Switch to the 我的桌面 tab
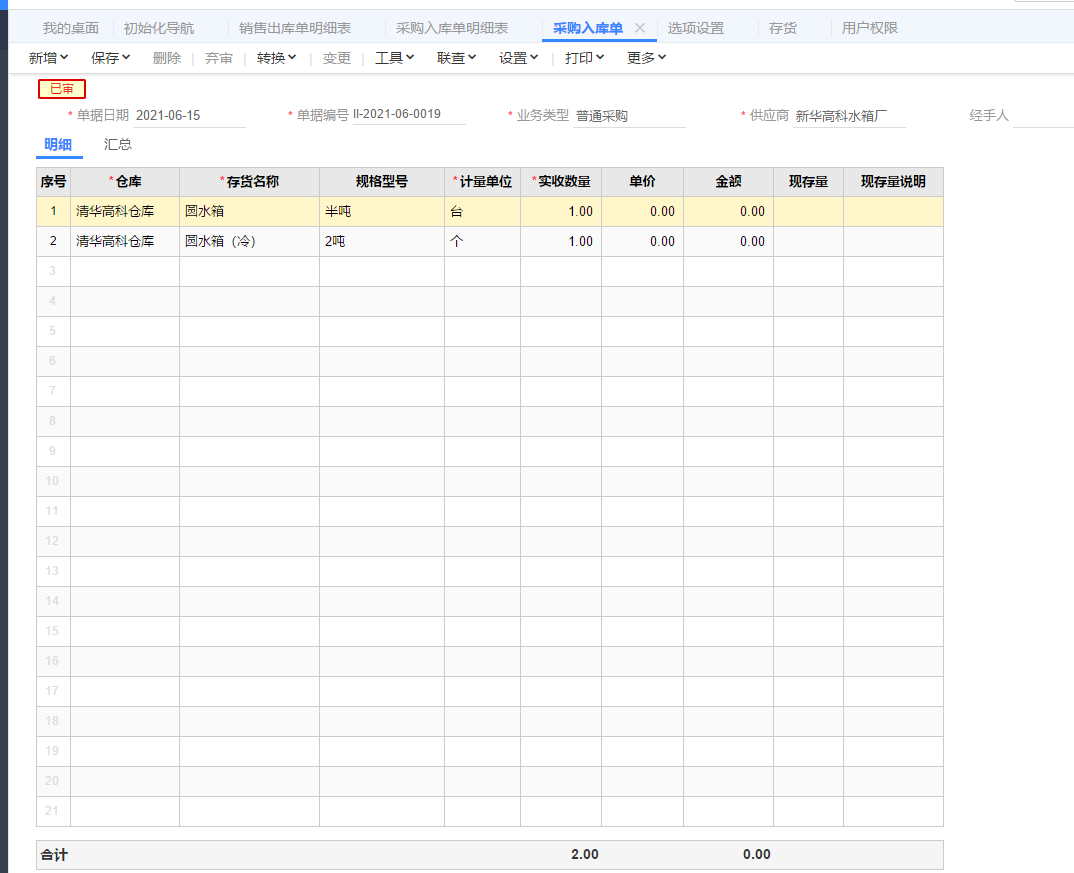Screen dimensions: 1074x873 coord(71,28)
